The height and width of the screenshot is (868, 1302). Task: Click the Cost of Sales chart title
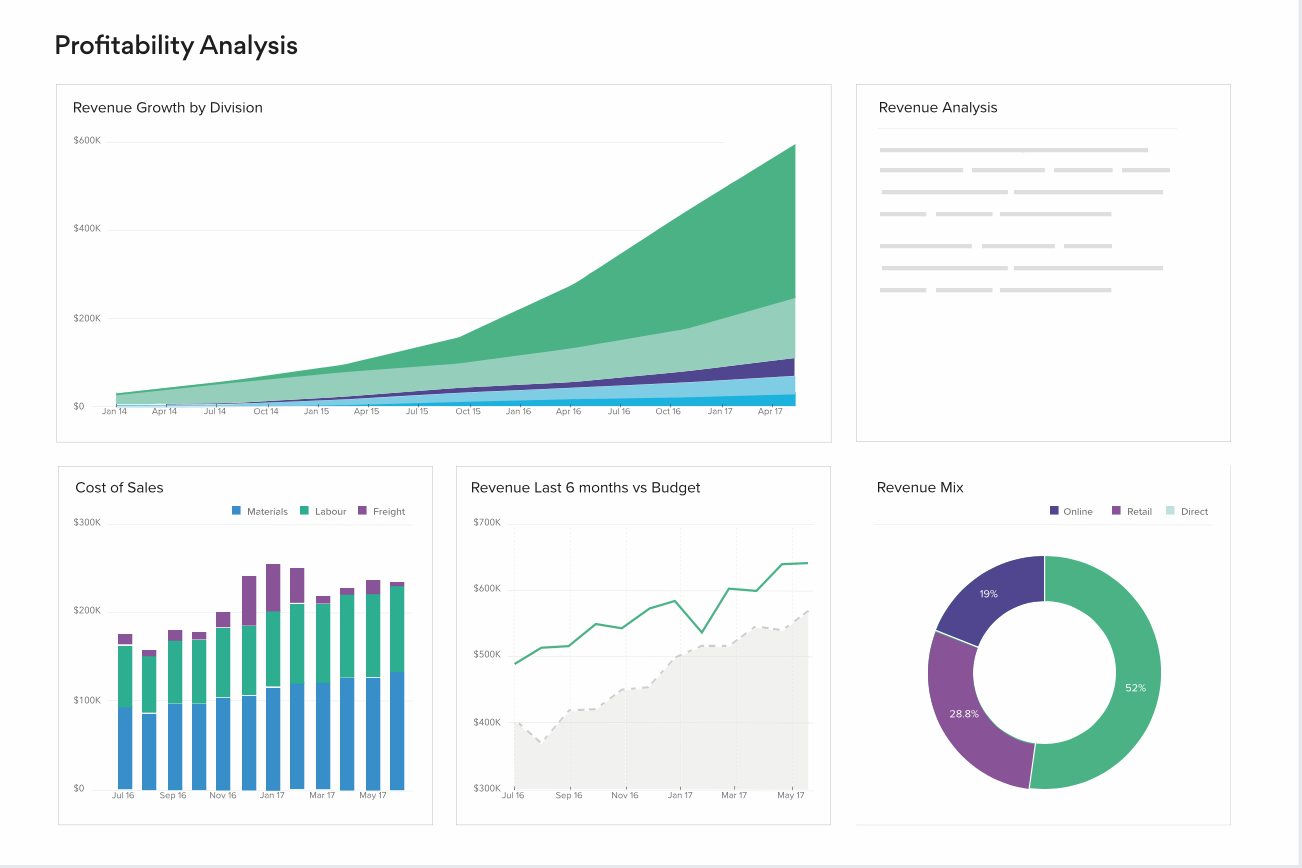(119, 488)
